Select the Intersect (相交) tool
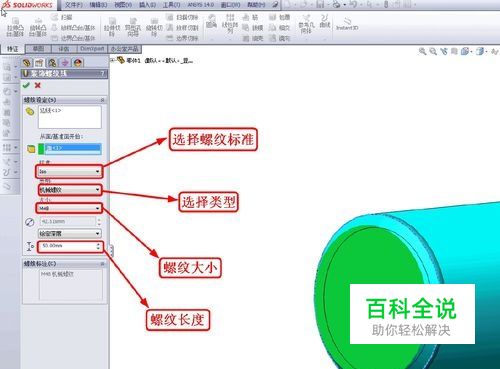The height and width of the screenshot is (369, 500). (x=279, y=28)
